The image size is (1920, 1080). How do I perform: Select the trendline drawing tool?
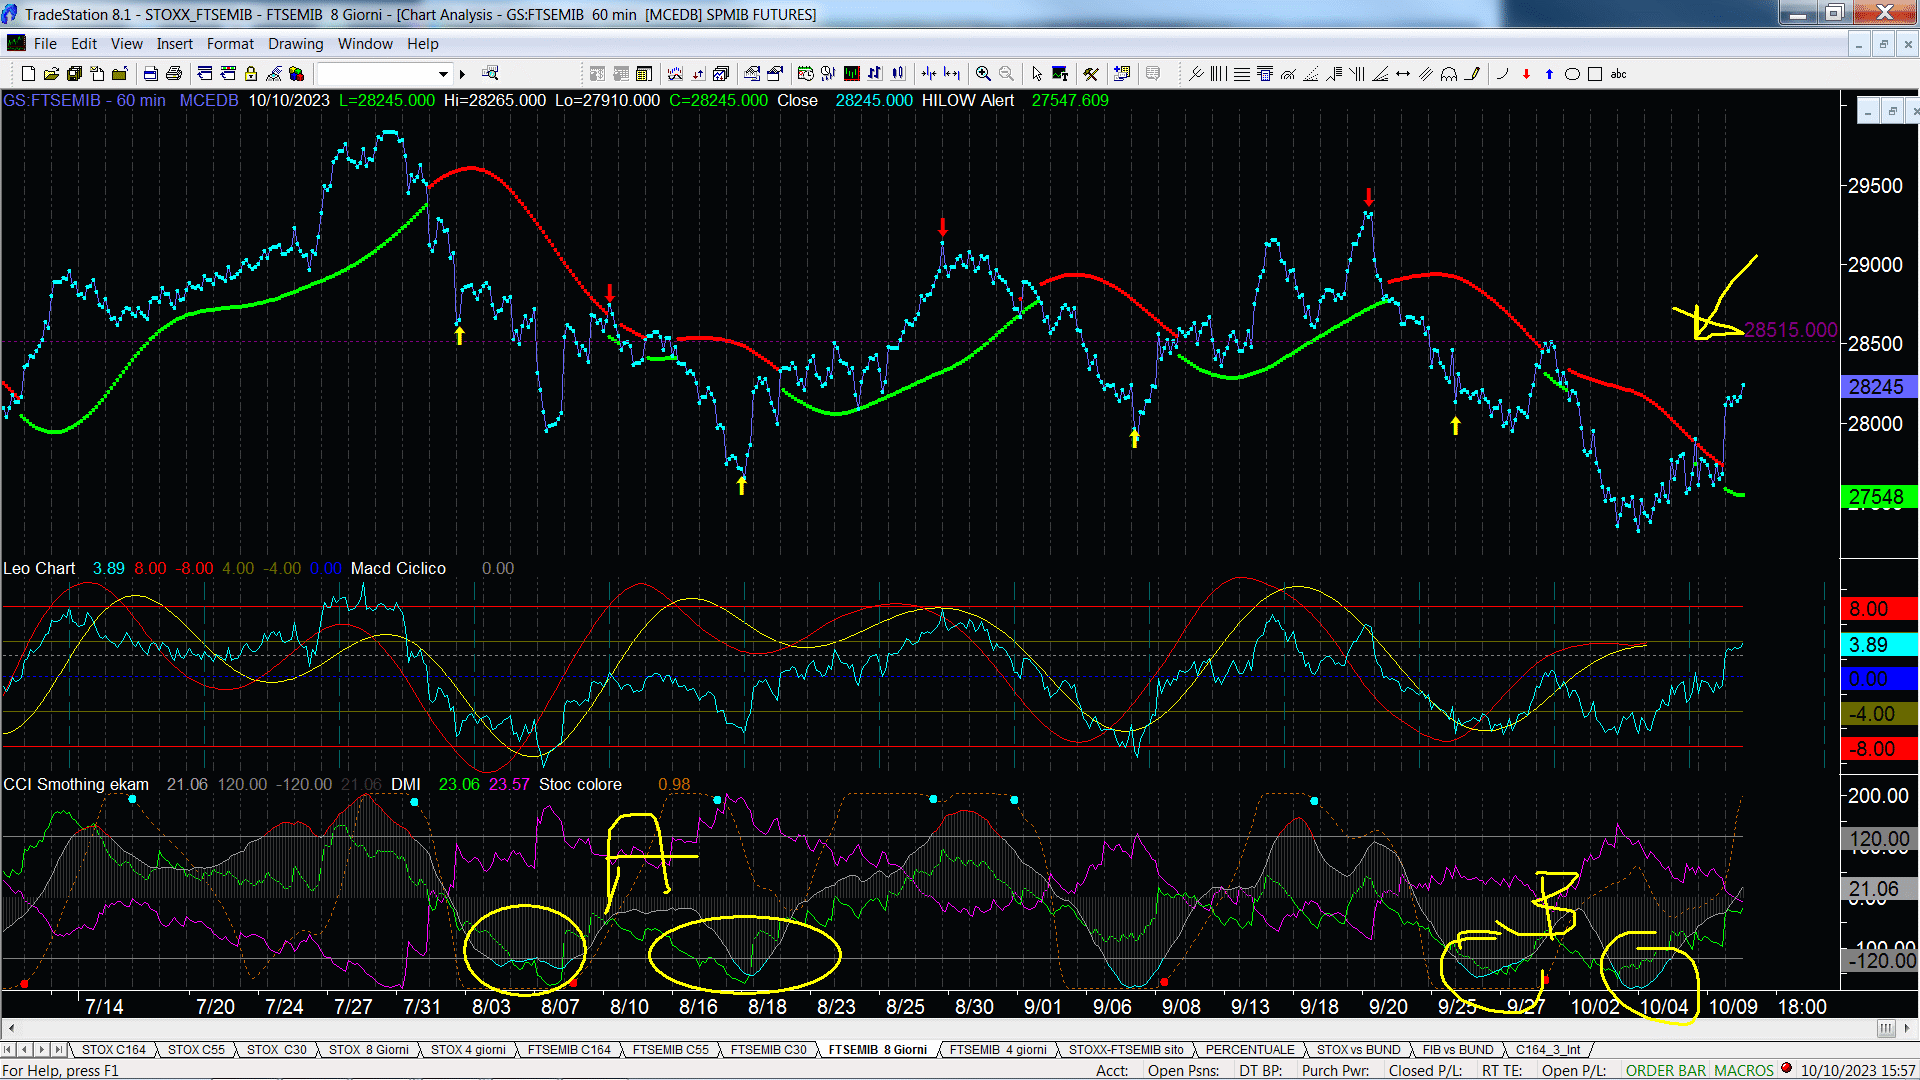(x=1195, y=74)
